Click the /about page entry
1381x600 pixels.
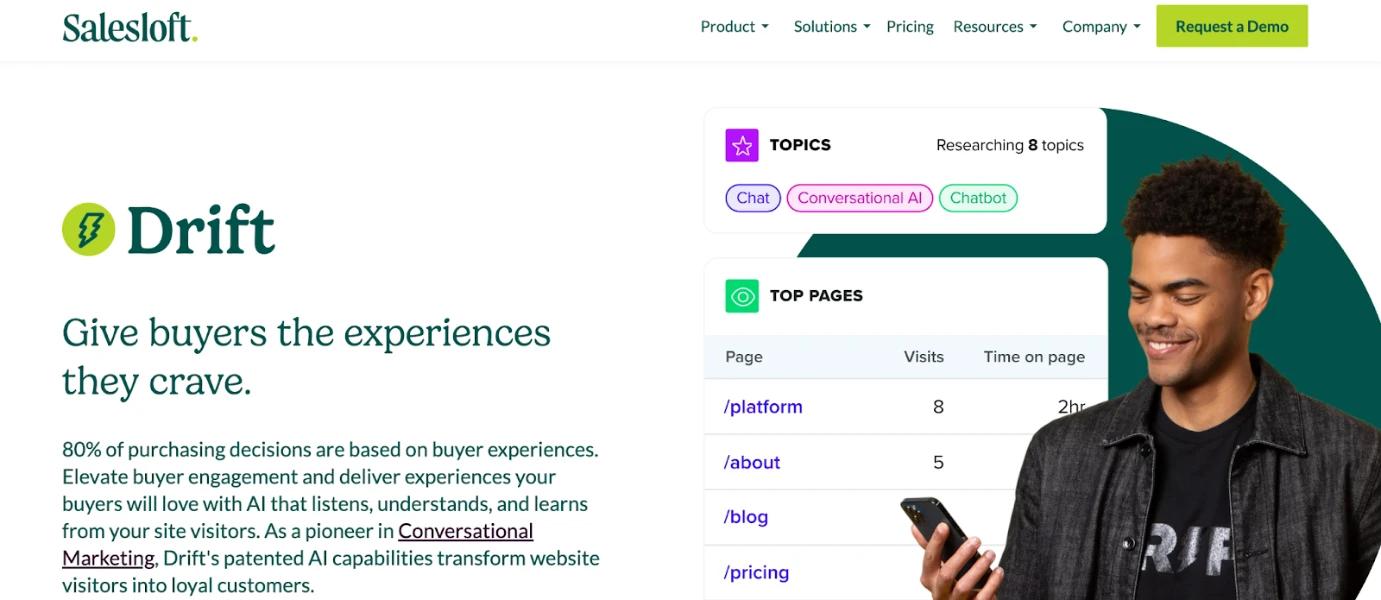[752, 463]
